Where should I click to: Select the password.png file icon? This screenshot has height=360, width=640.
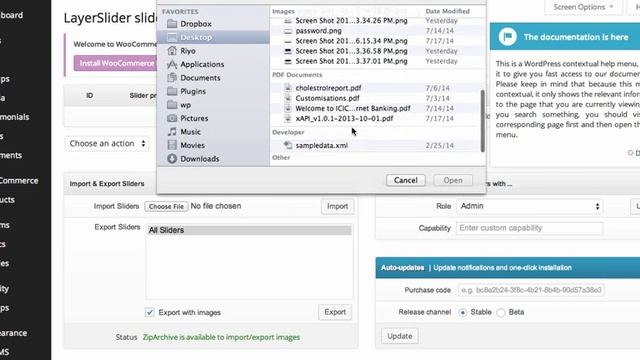pos(288,31)
